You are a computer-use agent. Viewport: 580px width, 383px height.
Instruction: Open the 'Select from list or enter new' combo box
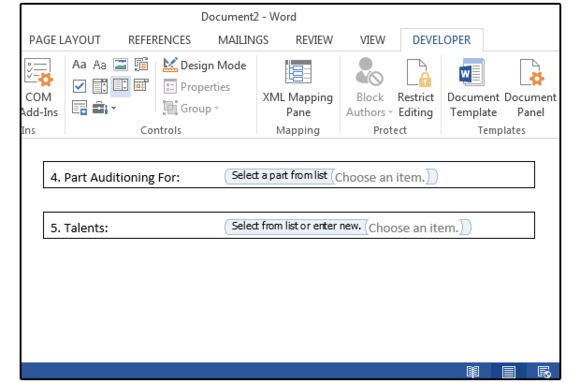414,228
